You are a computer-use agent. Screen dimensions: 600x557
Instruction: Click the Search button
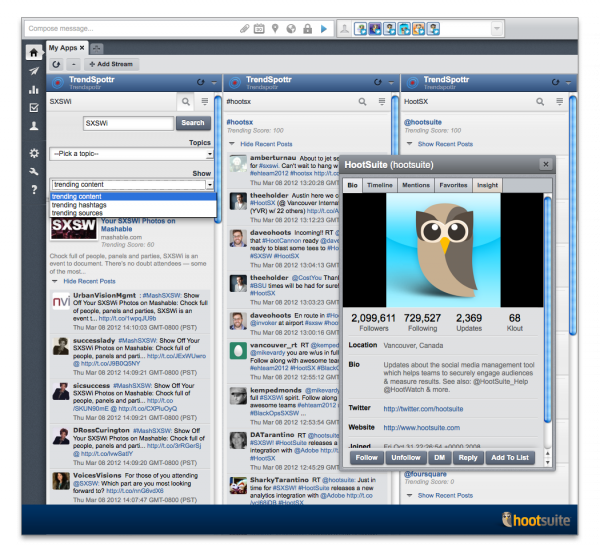click(193, 123)
